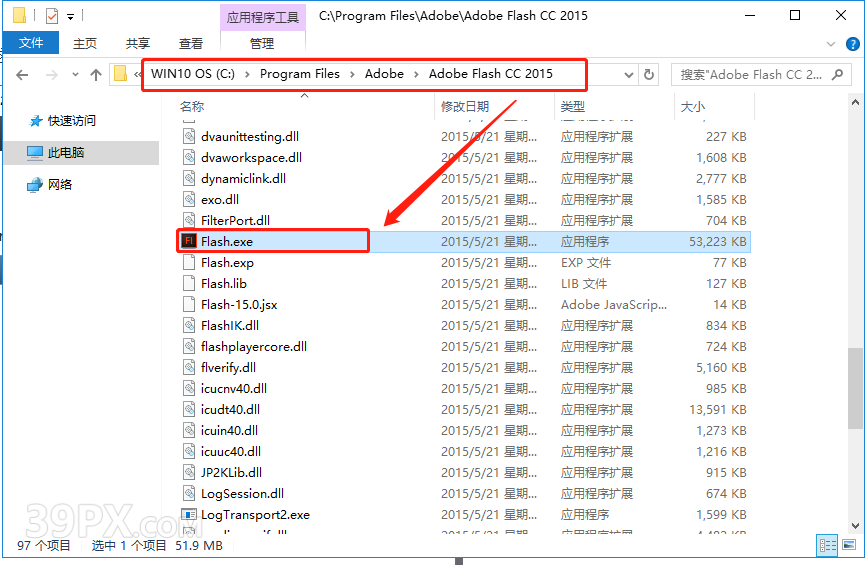Click the FilterPort.dll file icon
The image size is (866, 565).
point(189,220)
